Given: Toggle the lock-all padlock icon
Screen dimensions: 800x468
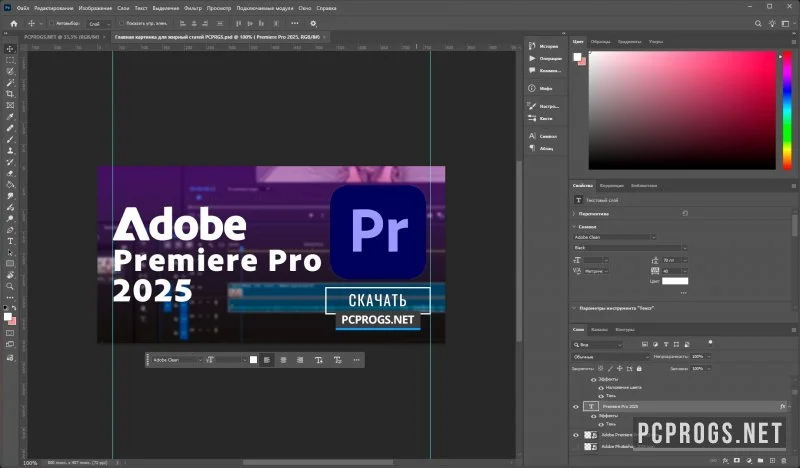Looking at the screenshot, I should (x=639, y=368).
